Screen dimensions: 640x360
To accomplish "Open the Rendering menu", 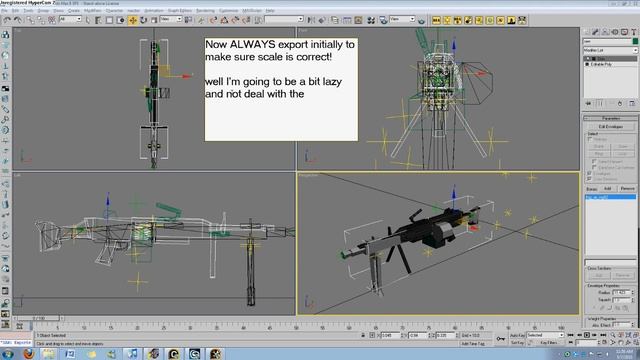I will tap(205, 11).
